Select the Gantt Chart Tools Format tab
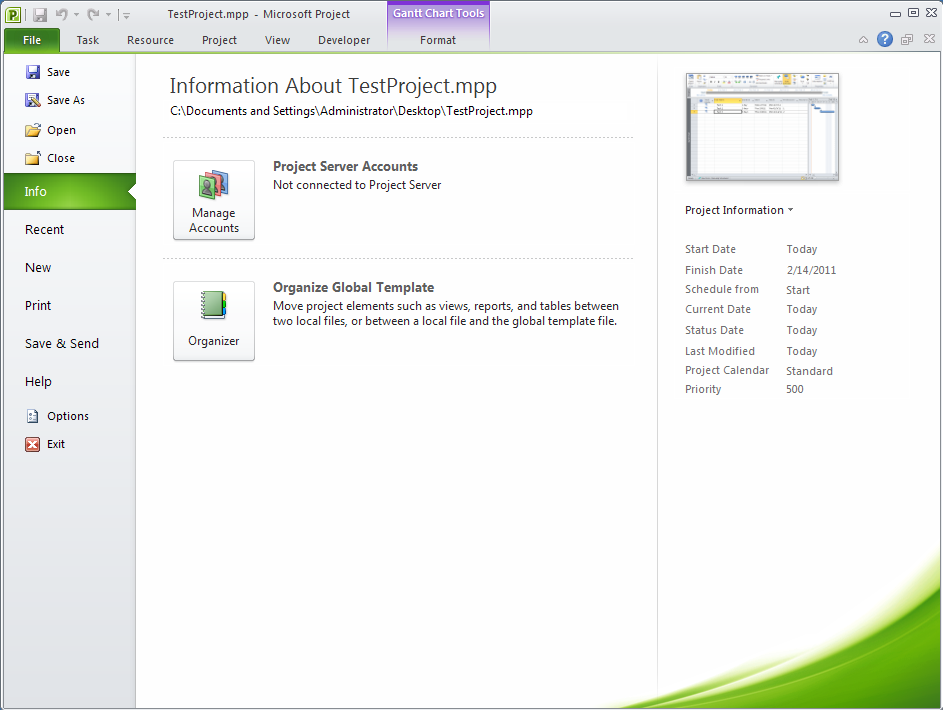This screenshot has width=943, height=710. tap(437, 40)
